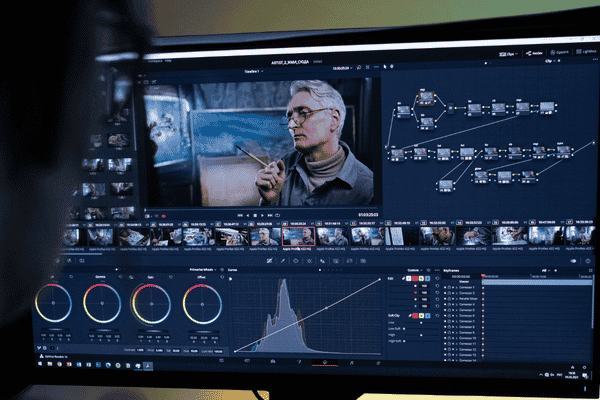Viewport: 600px width, 400px height.
Task: Switch to the Deliver page tab
Action: pos(378,362)
